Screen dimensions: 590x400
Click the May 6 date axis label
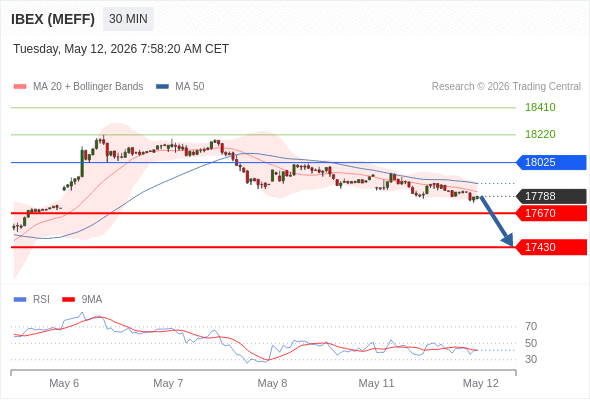pos(64,383)
